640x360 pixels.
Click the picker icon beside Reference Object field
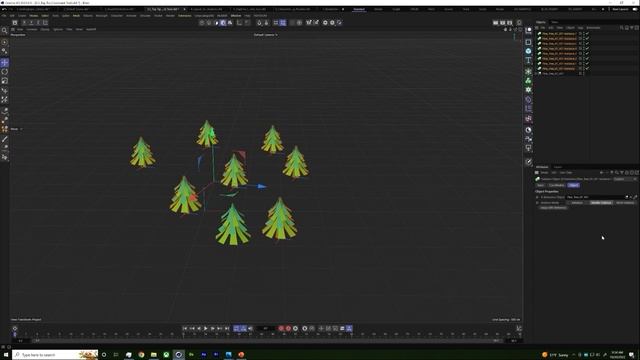(x=635, y=197)
